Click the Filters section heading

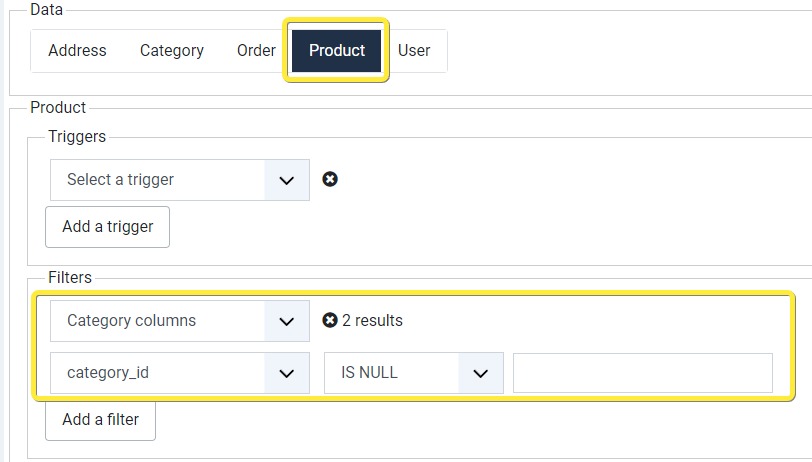coord(70,277)
